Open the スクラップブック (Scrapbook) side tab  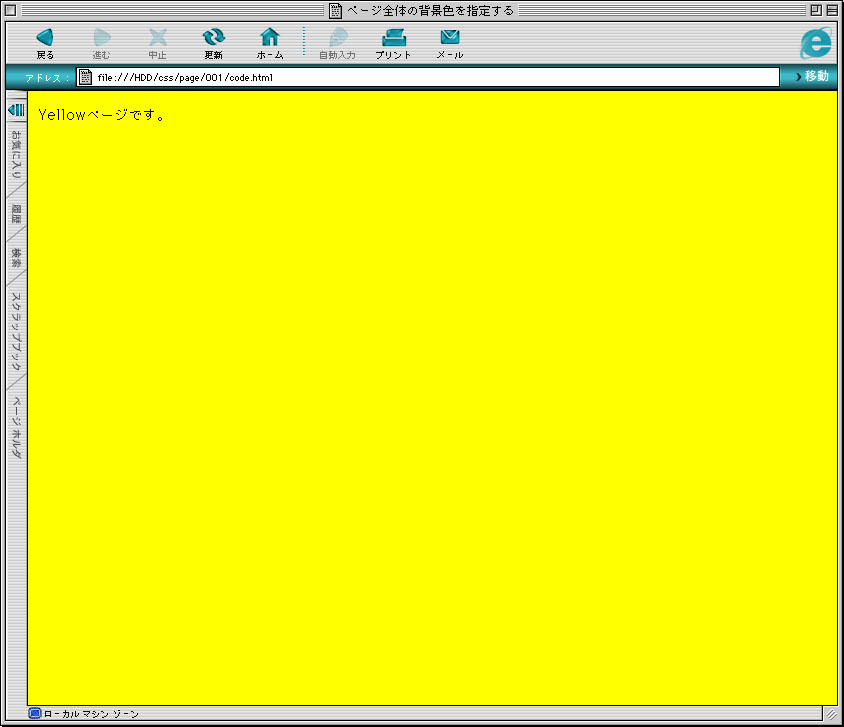16,331
